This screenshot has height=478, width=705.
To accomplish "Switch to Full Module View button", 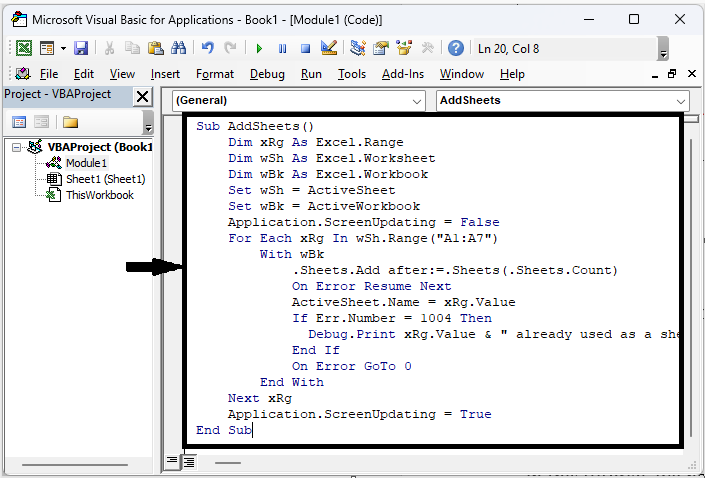I will [x=189, y=461].
